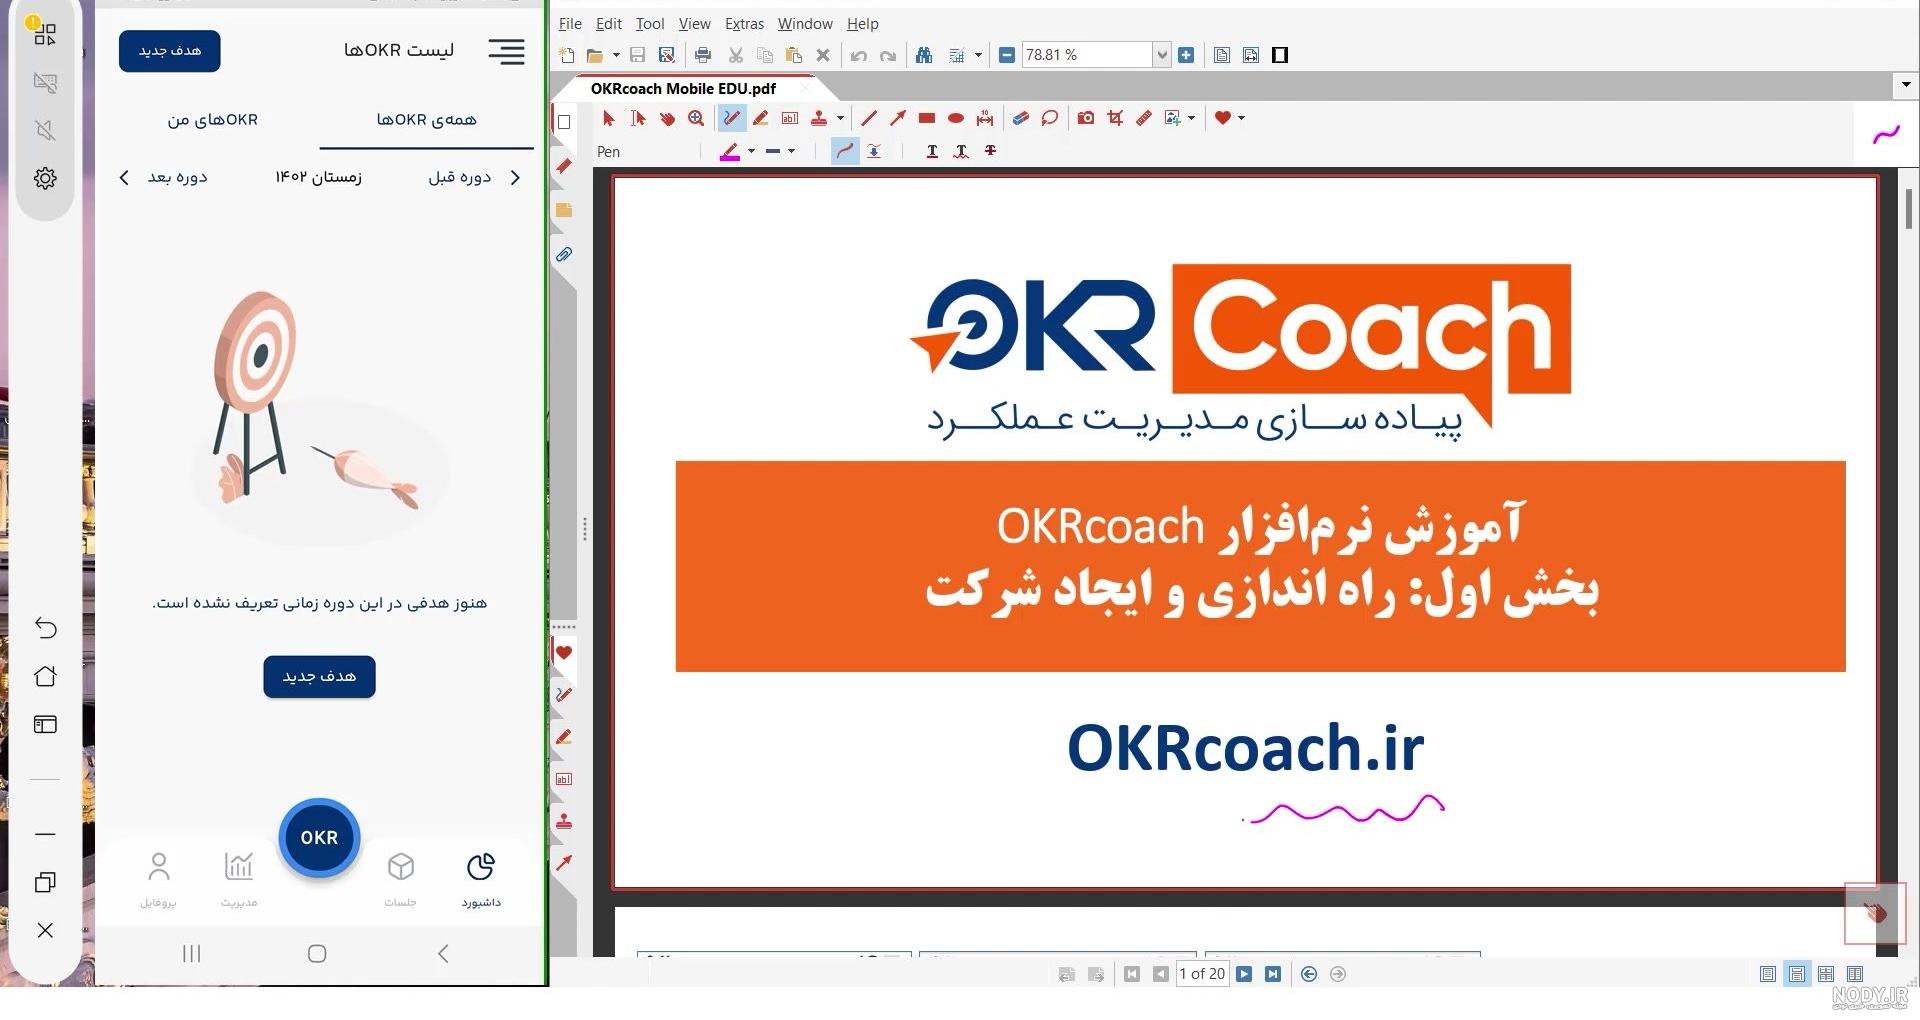Tap the round OKR button

pyautogui.click(x=319, y=838)
